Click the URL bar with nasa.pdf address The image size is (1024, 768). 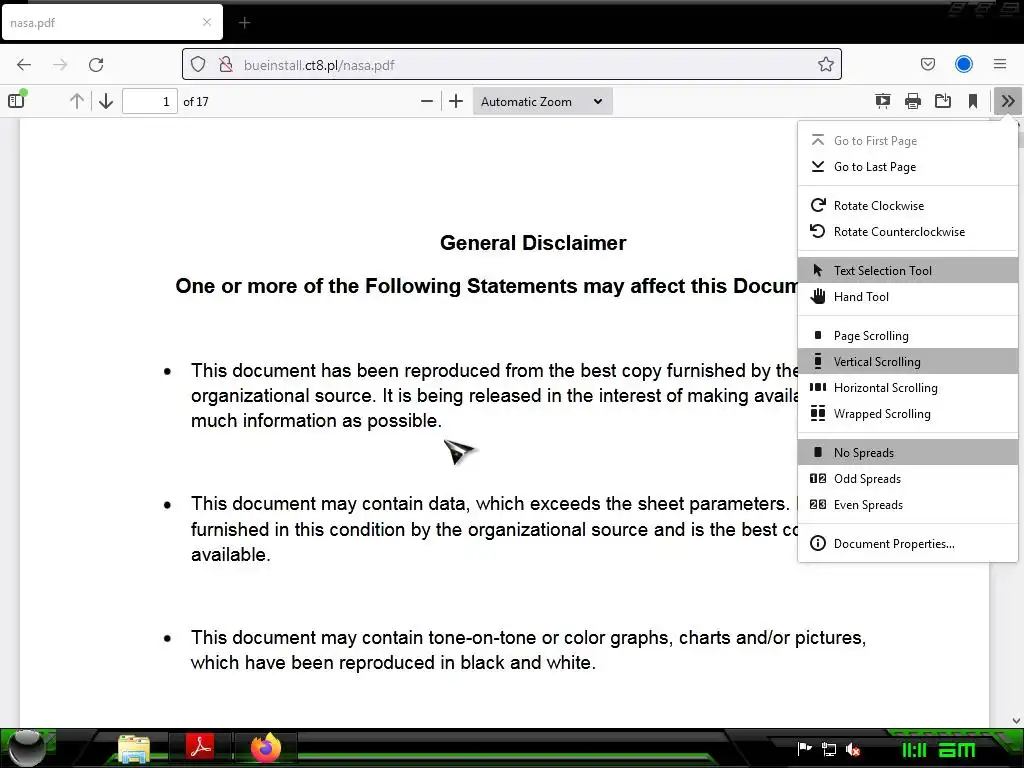point(511,64)
